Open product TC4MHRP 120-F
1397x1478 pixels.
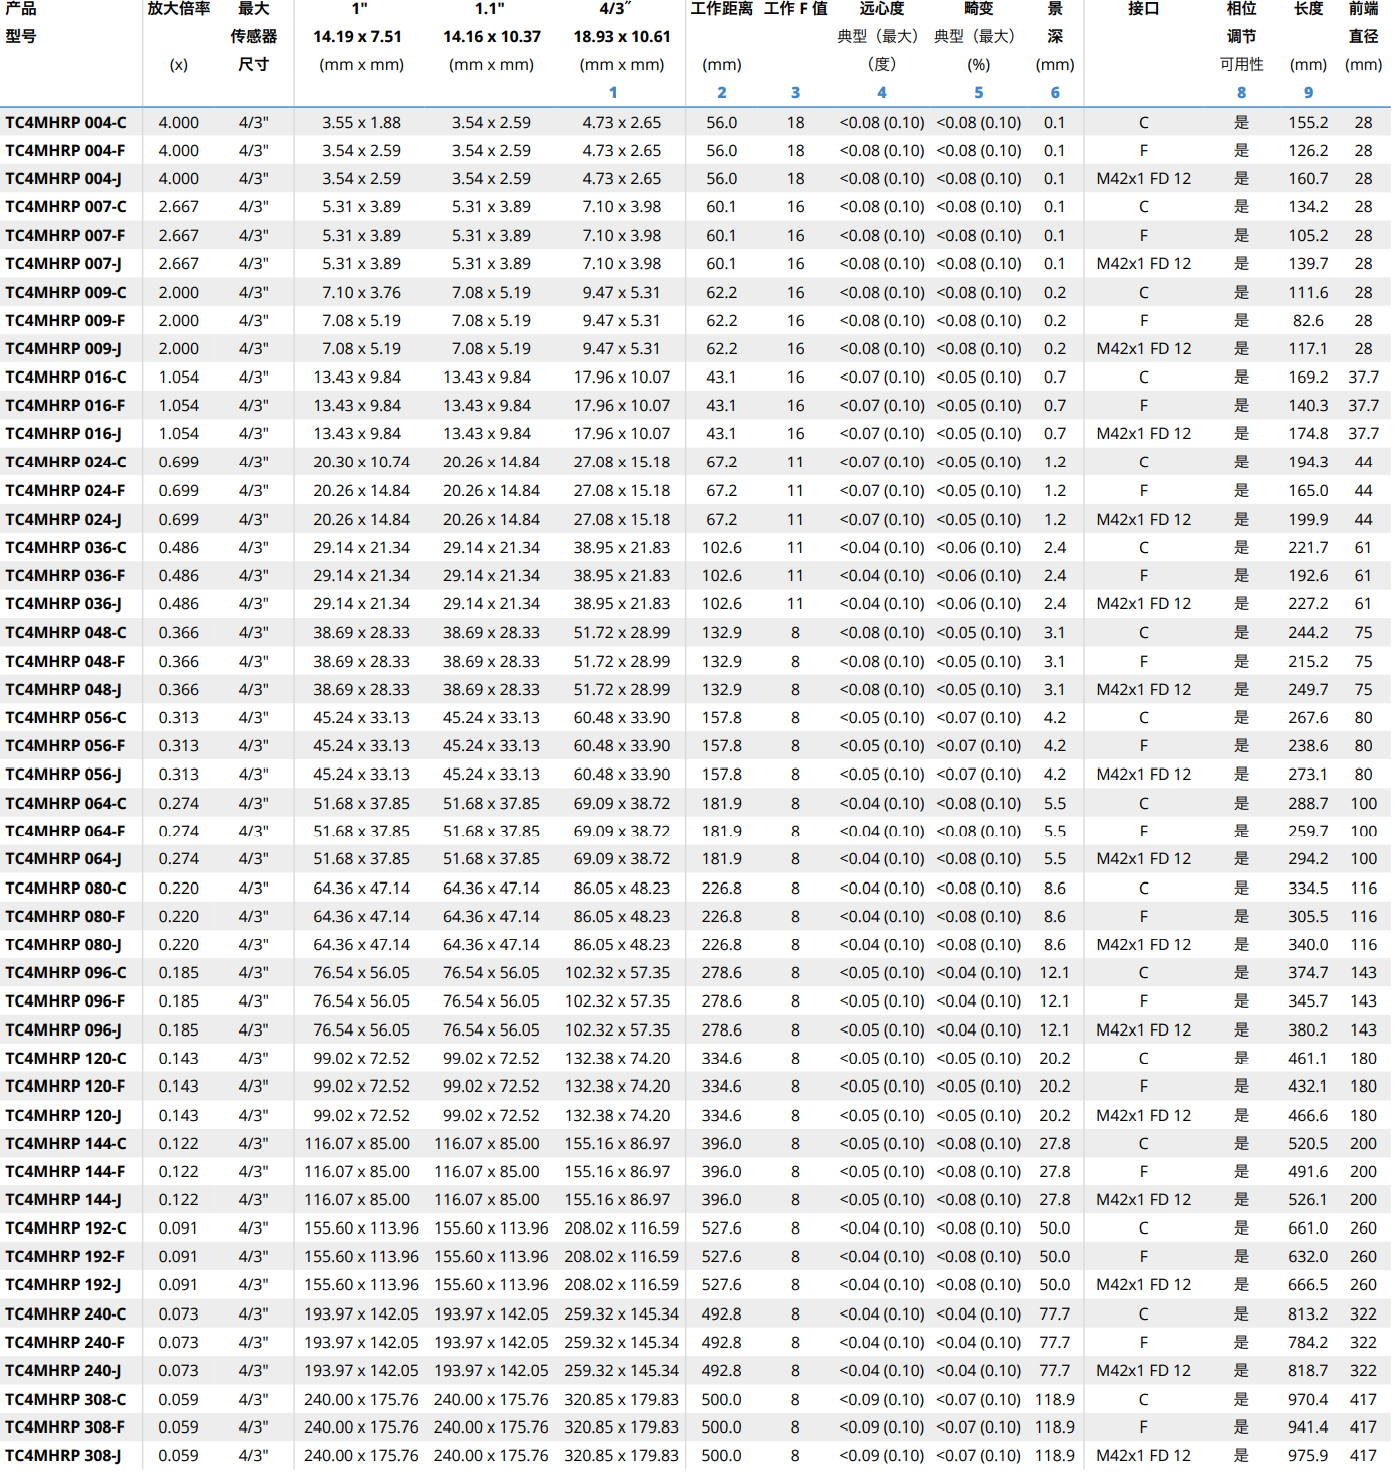tap(66, 1086)
